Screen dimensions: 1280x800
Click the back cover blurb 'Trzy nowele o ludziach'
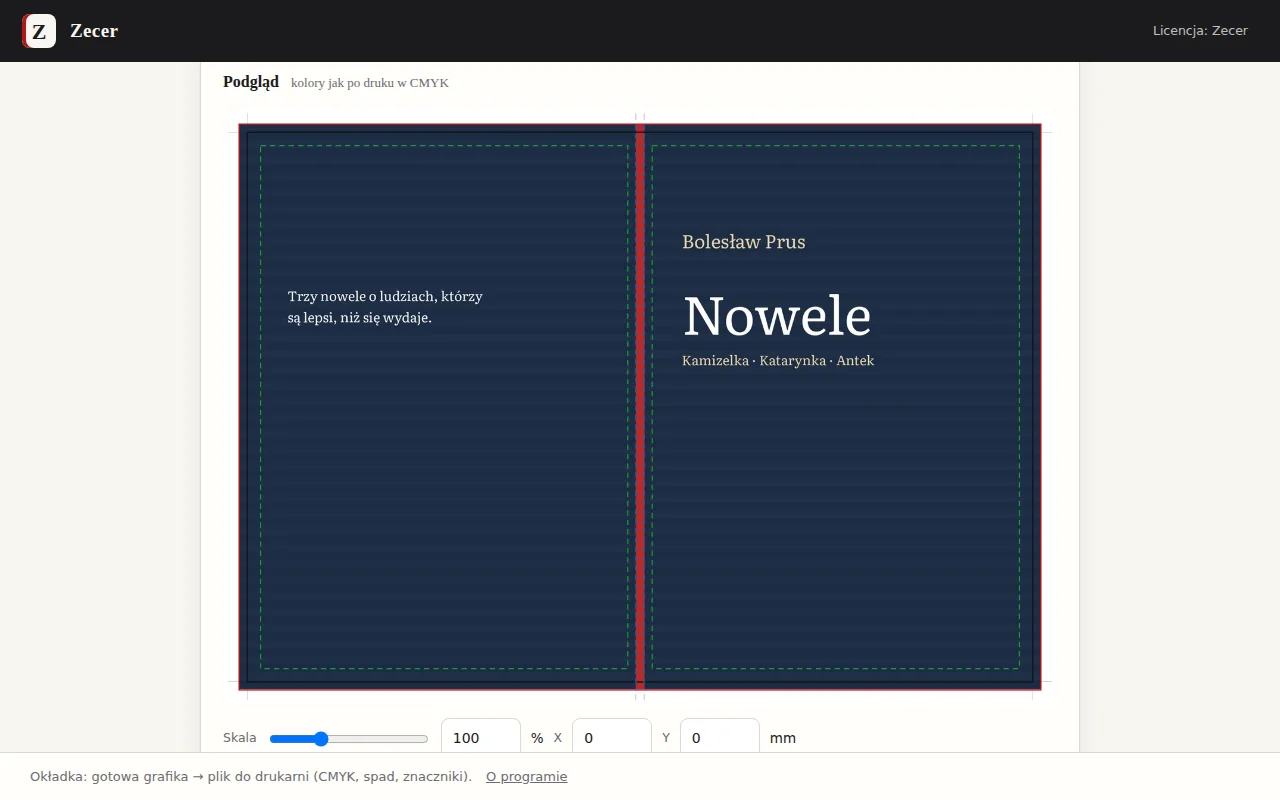coord(385,307)
